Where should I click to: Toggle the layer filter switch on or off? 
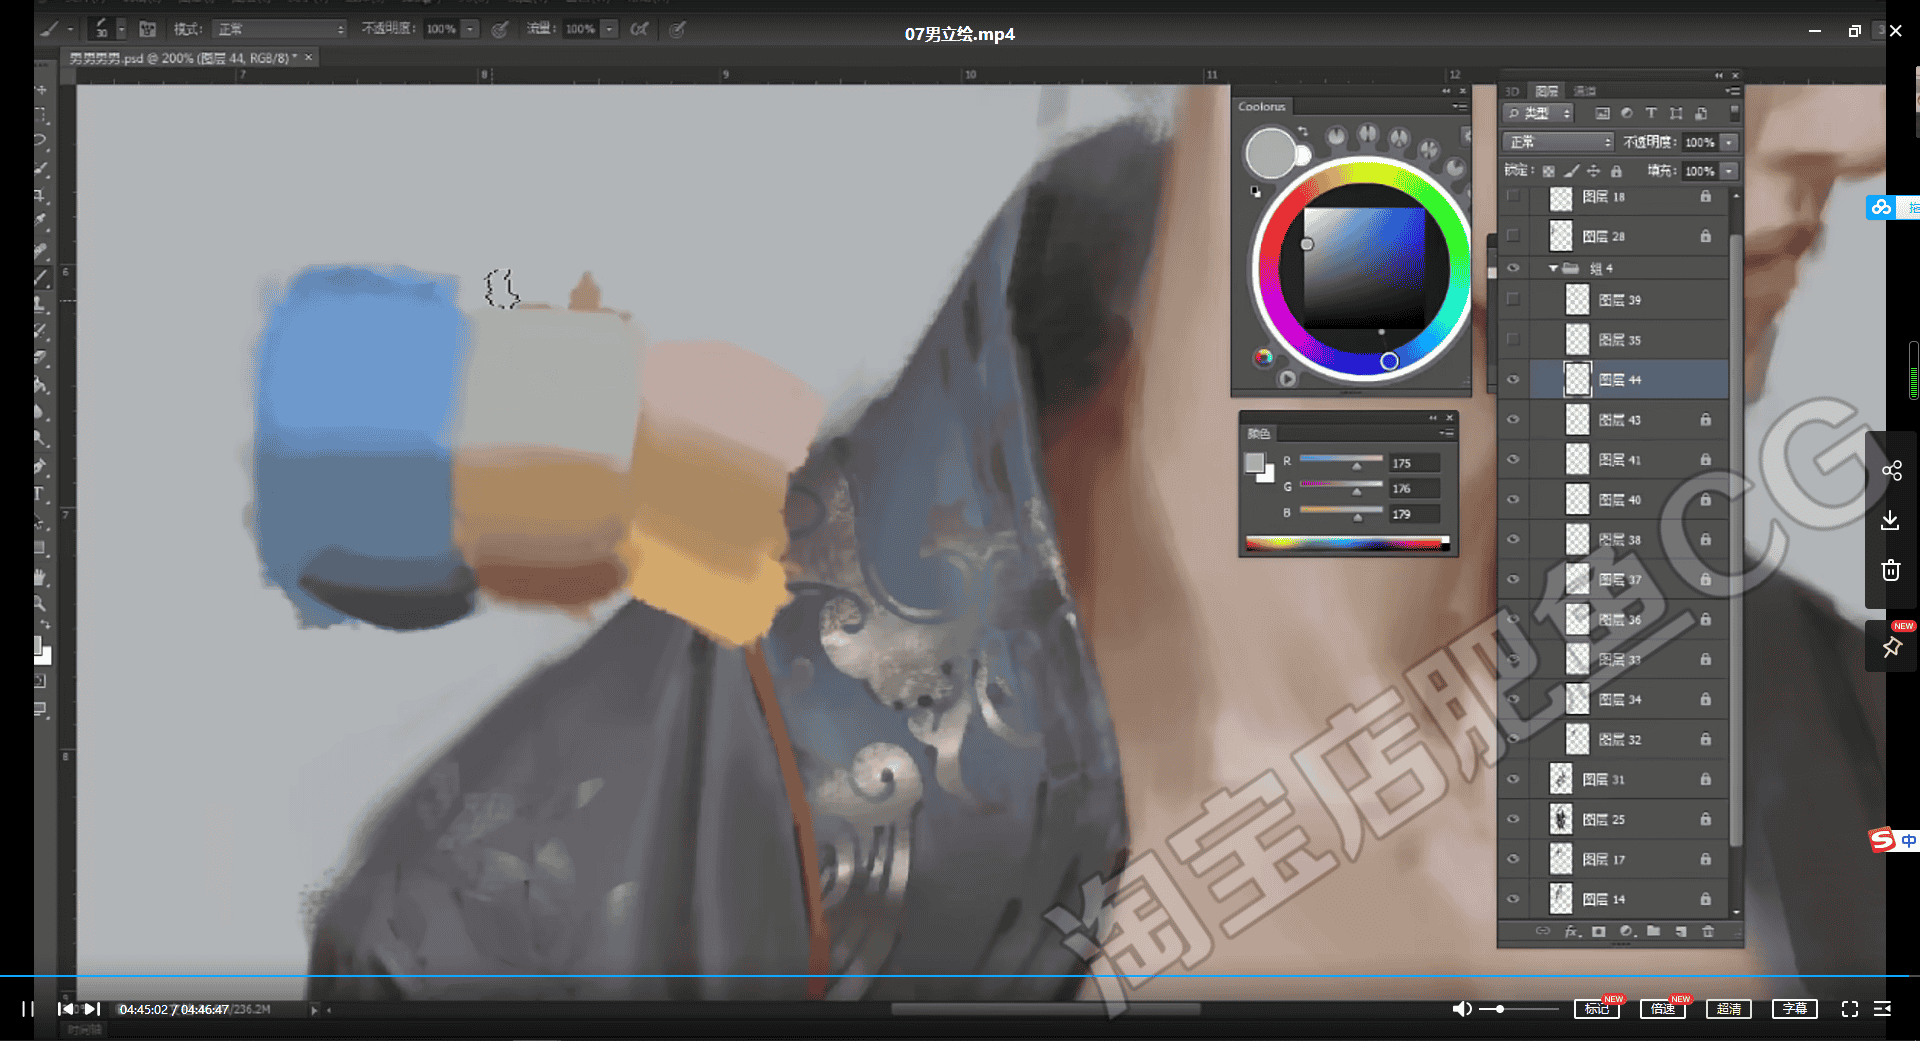click(x=1734, y=113)
